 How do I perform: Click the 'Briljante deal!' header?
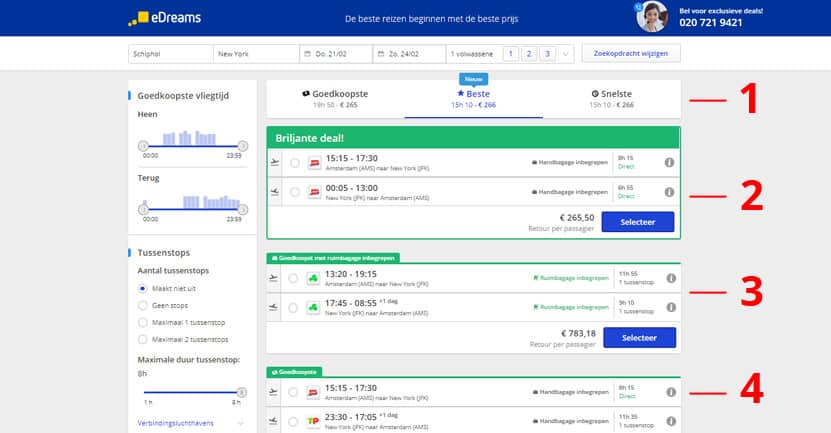coord(473,138)
